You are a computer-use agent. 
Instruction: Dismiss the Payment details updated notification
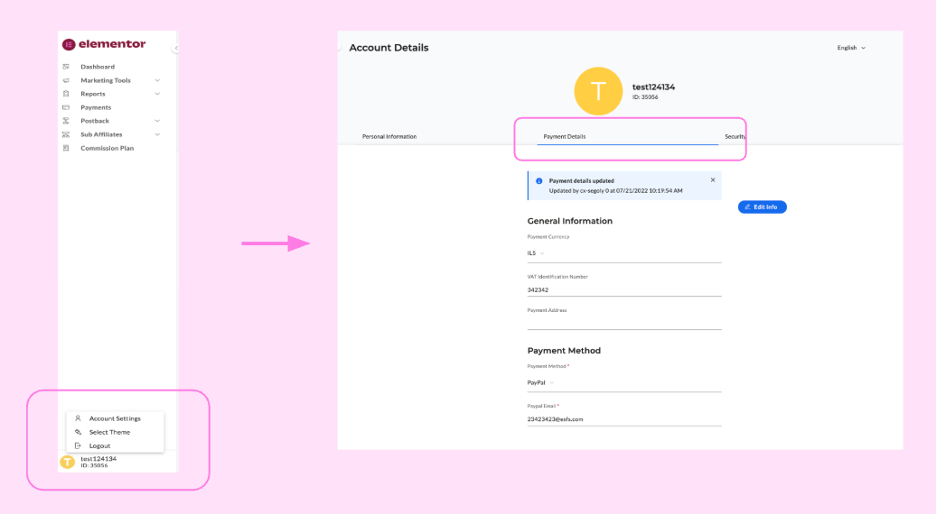713,180
